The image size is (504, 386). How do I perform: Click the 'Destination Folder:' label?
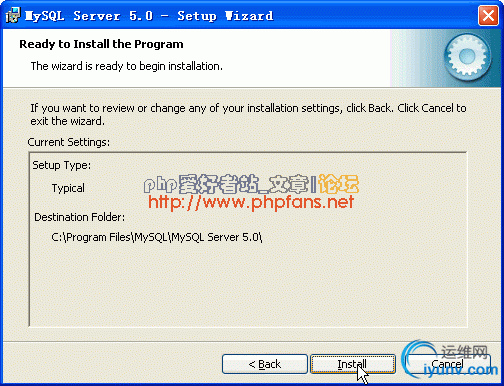pyautogui.click(x=80, y=217)
